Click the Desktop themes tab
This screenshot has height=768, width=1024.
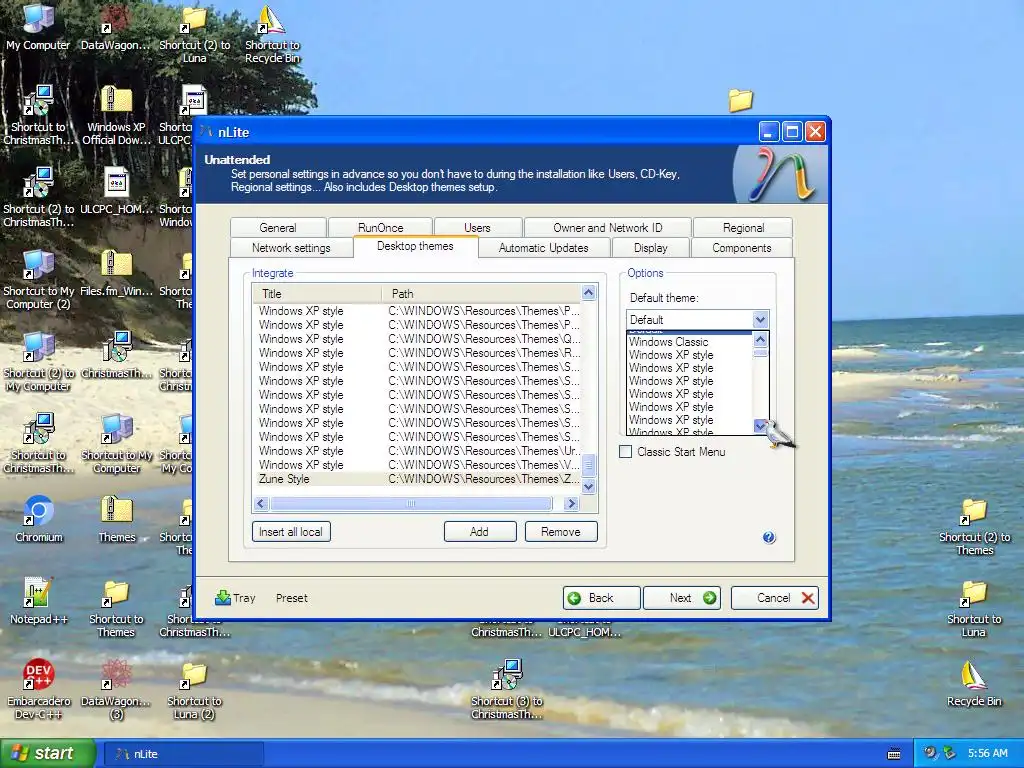click(415, 246)
